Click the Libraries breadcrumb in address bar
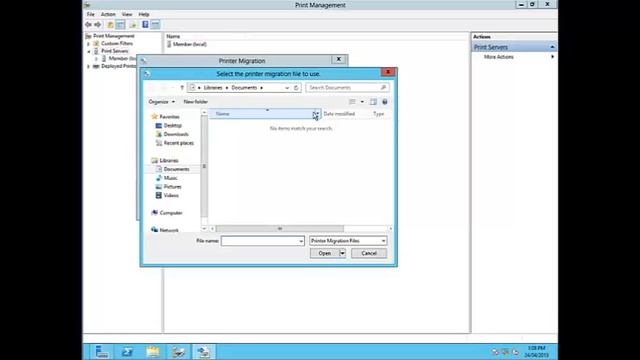This screenshot has width=640, height=360. click(x=213, y=88)
